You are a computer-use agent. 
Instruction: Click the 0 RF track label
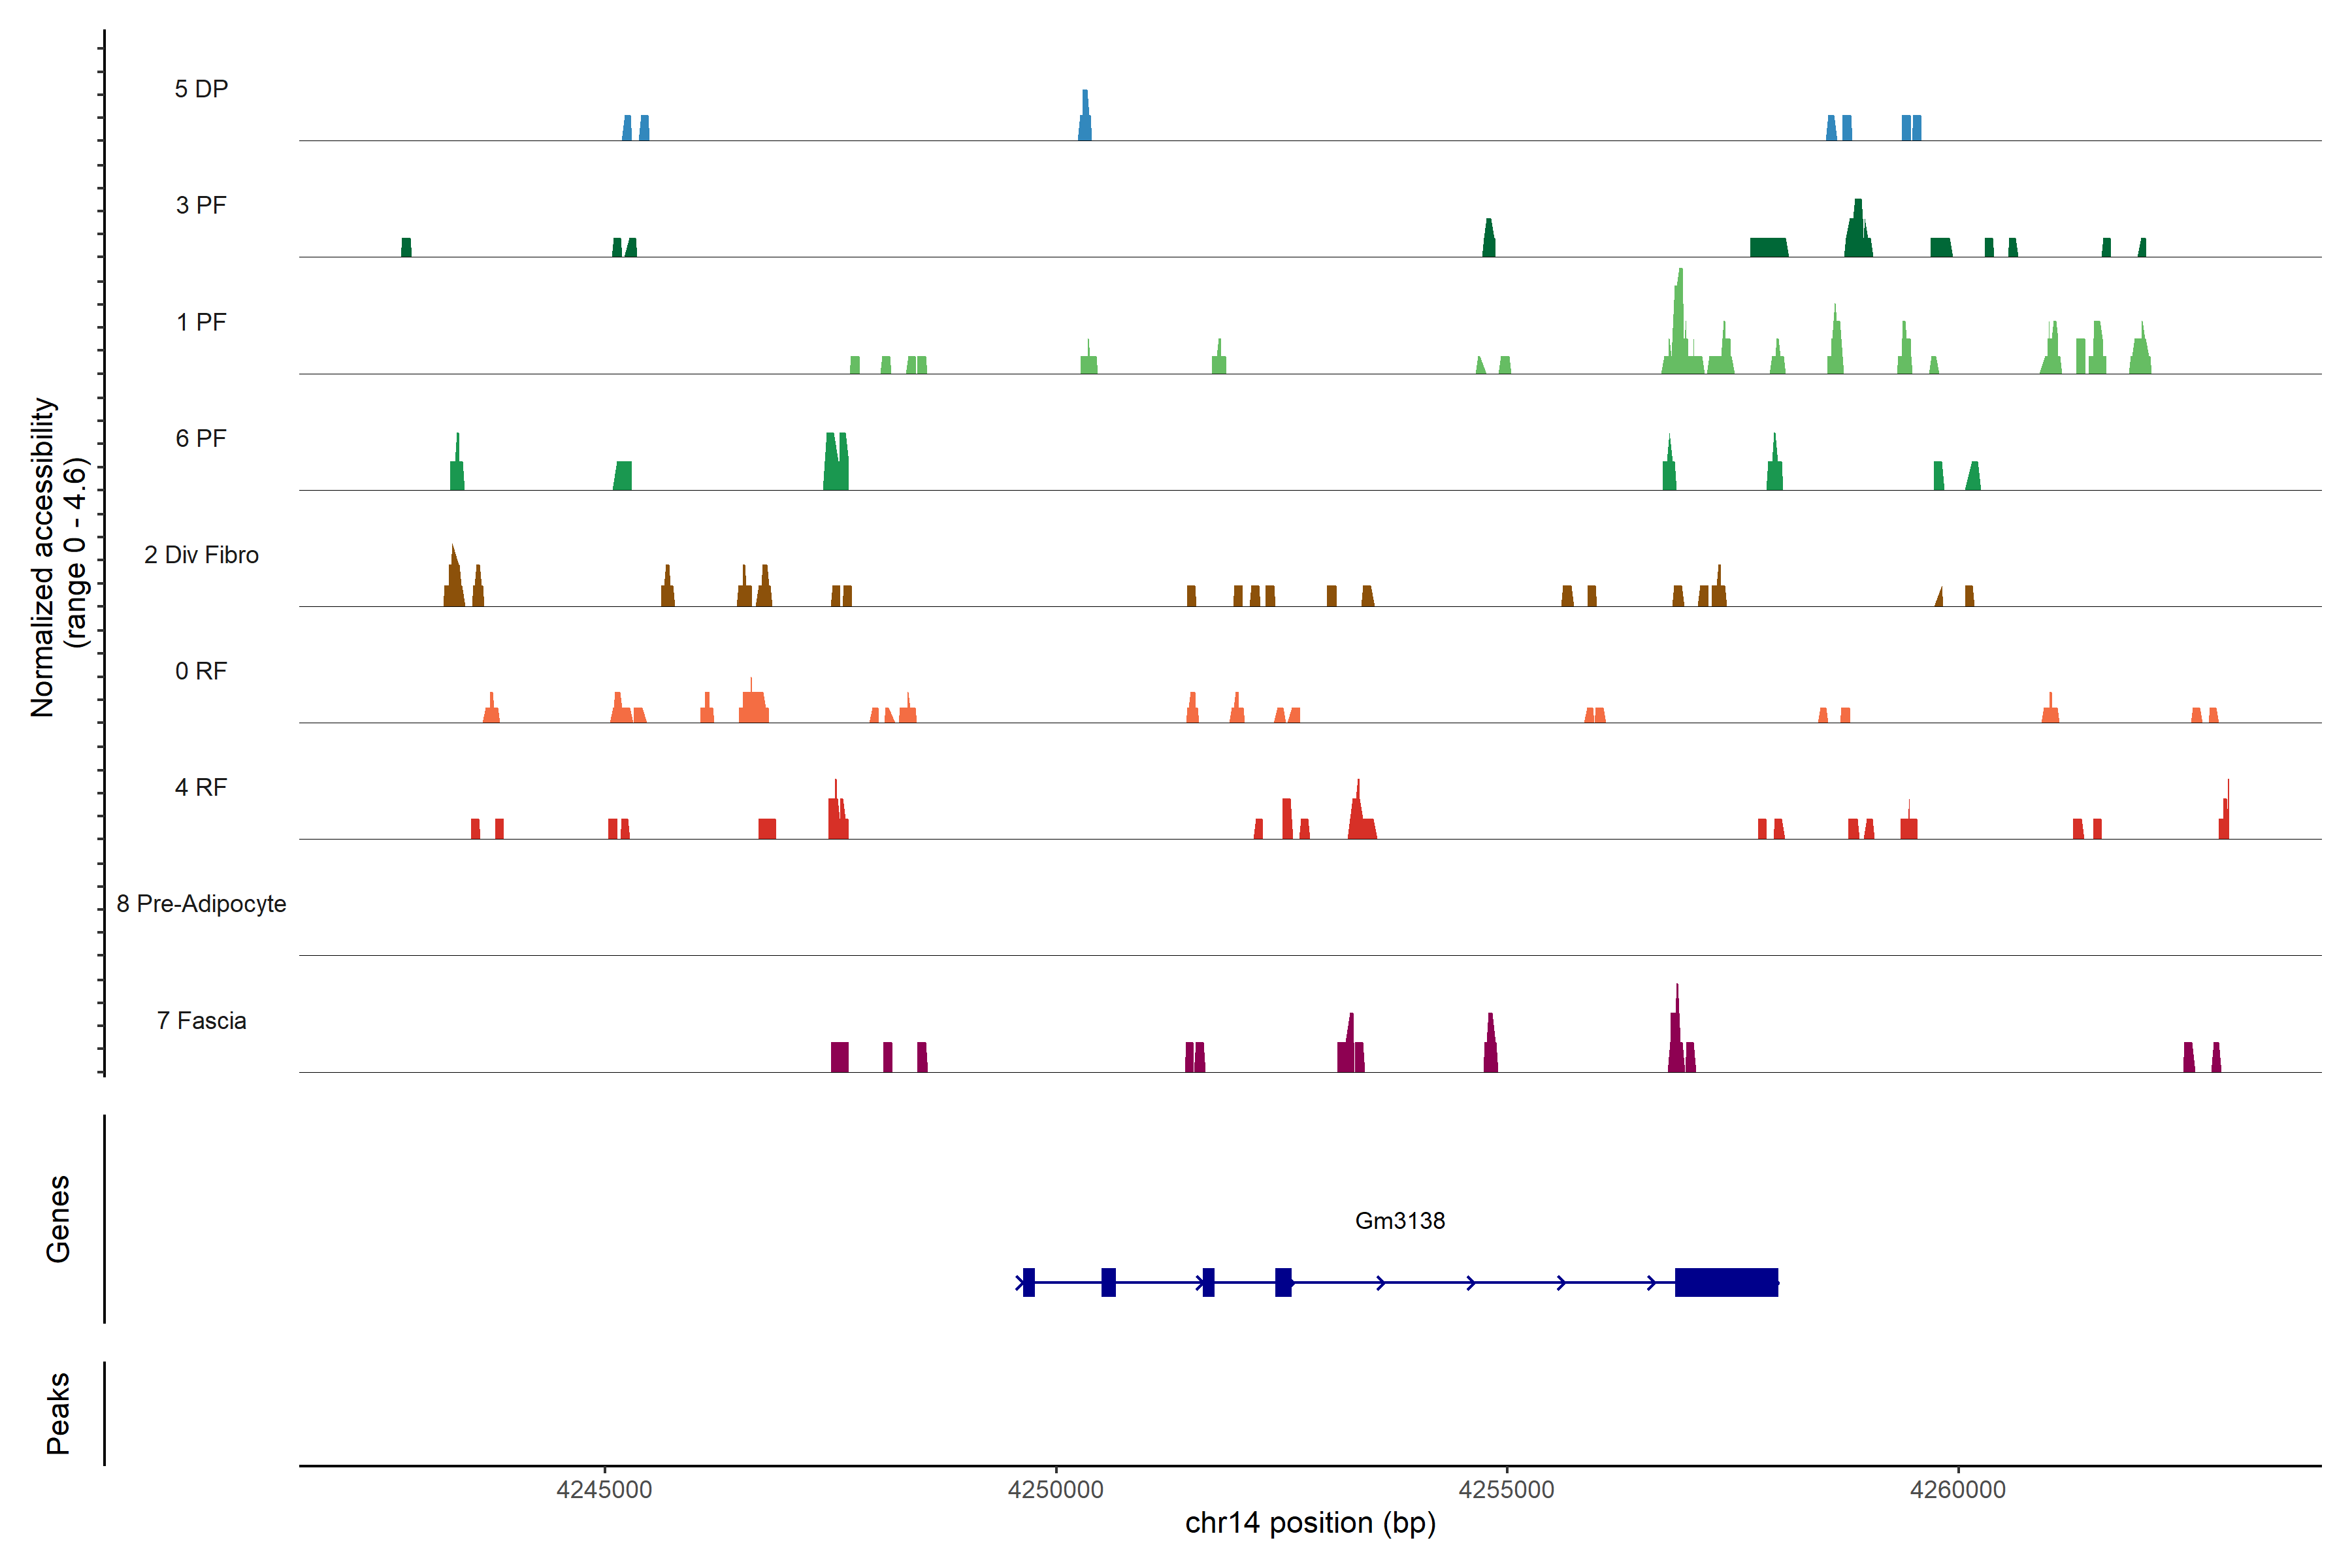[201, 671]
